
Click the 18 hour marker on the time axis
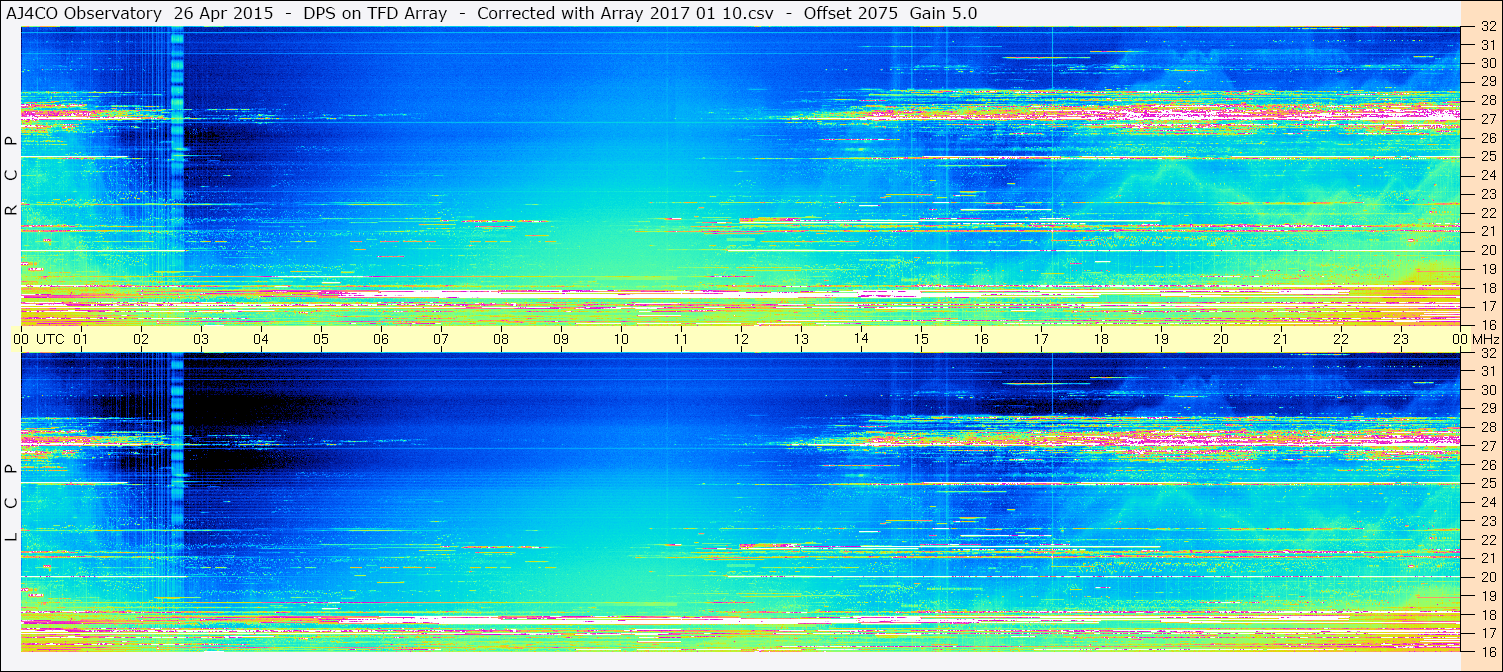(x=1101, y=339)
